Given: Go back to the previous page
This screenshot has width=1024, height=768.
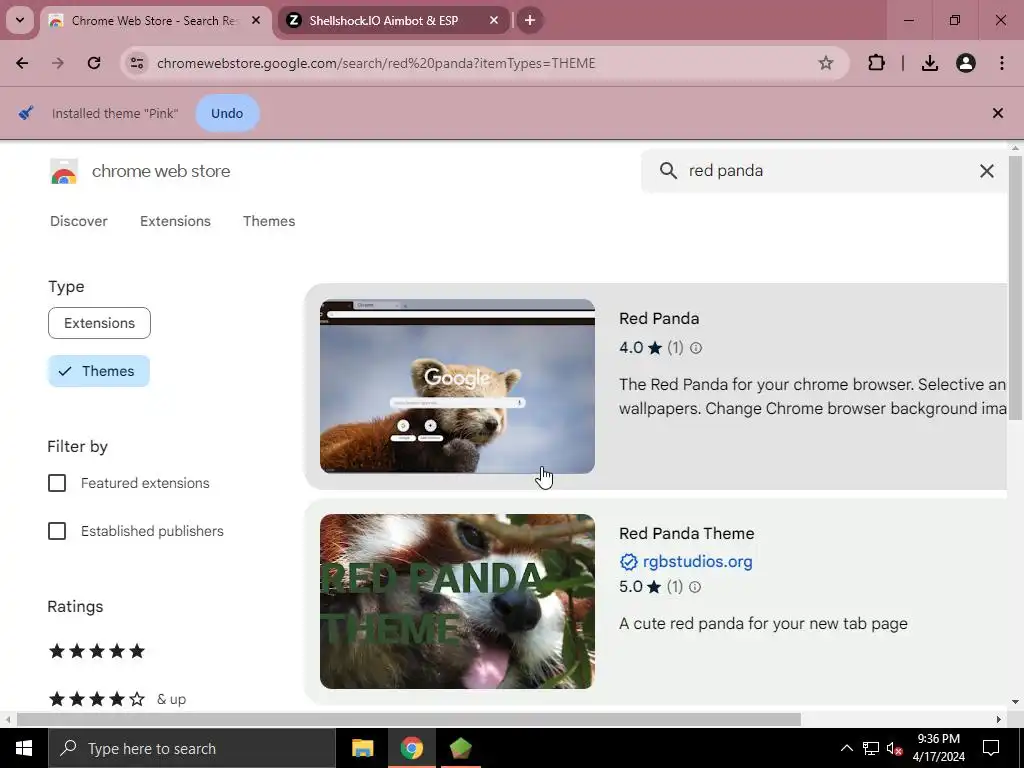Looking at the screenshot, I should point(22,63).
